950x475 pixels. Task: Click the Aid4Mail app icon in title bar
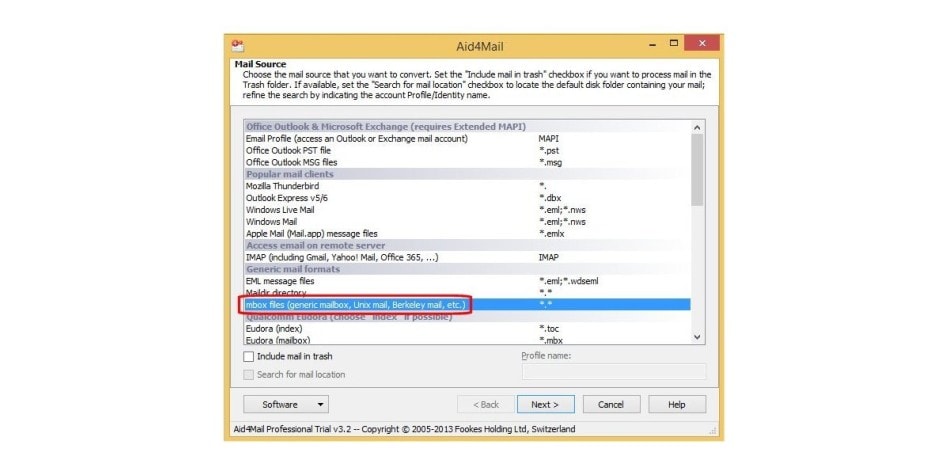(238, 44)
